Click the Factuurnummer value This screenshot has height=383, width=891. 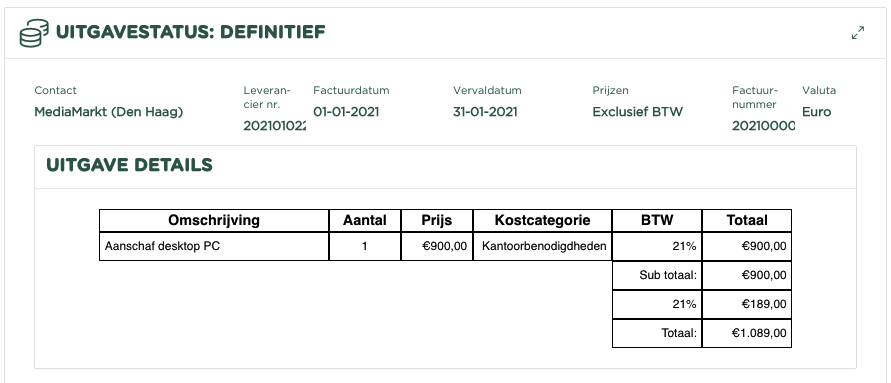[763, 126]
